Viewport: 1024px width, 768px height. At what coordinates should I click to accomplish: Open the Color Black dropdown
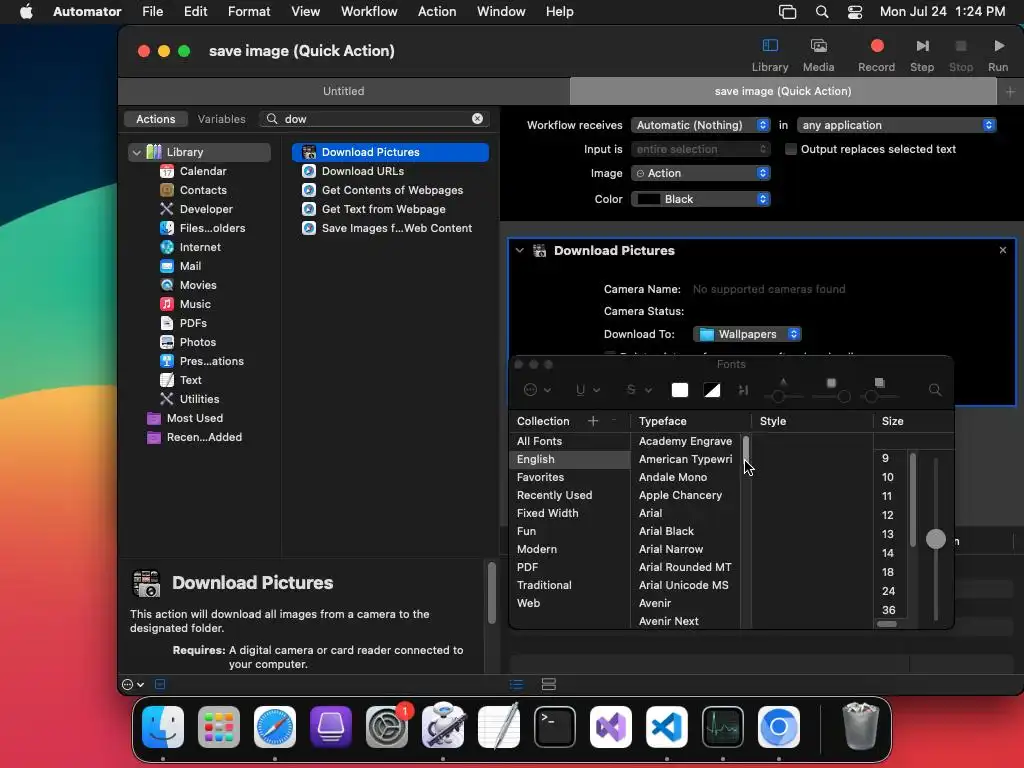(701, 199)
